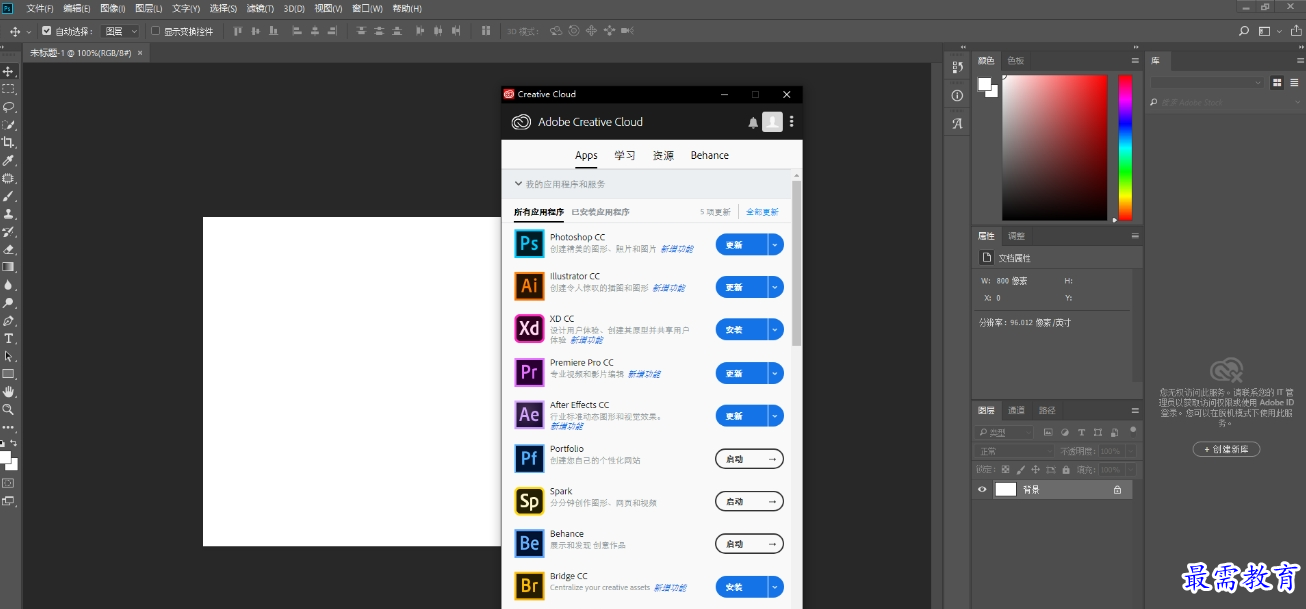The image size is (1306, 609).
Task: Open the layer blend mode dropdown
Action: click(x=1014, y=451)
